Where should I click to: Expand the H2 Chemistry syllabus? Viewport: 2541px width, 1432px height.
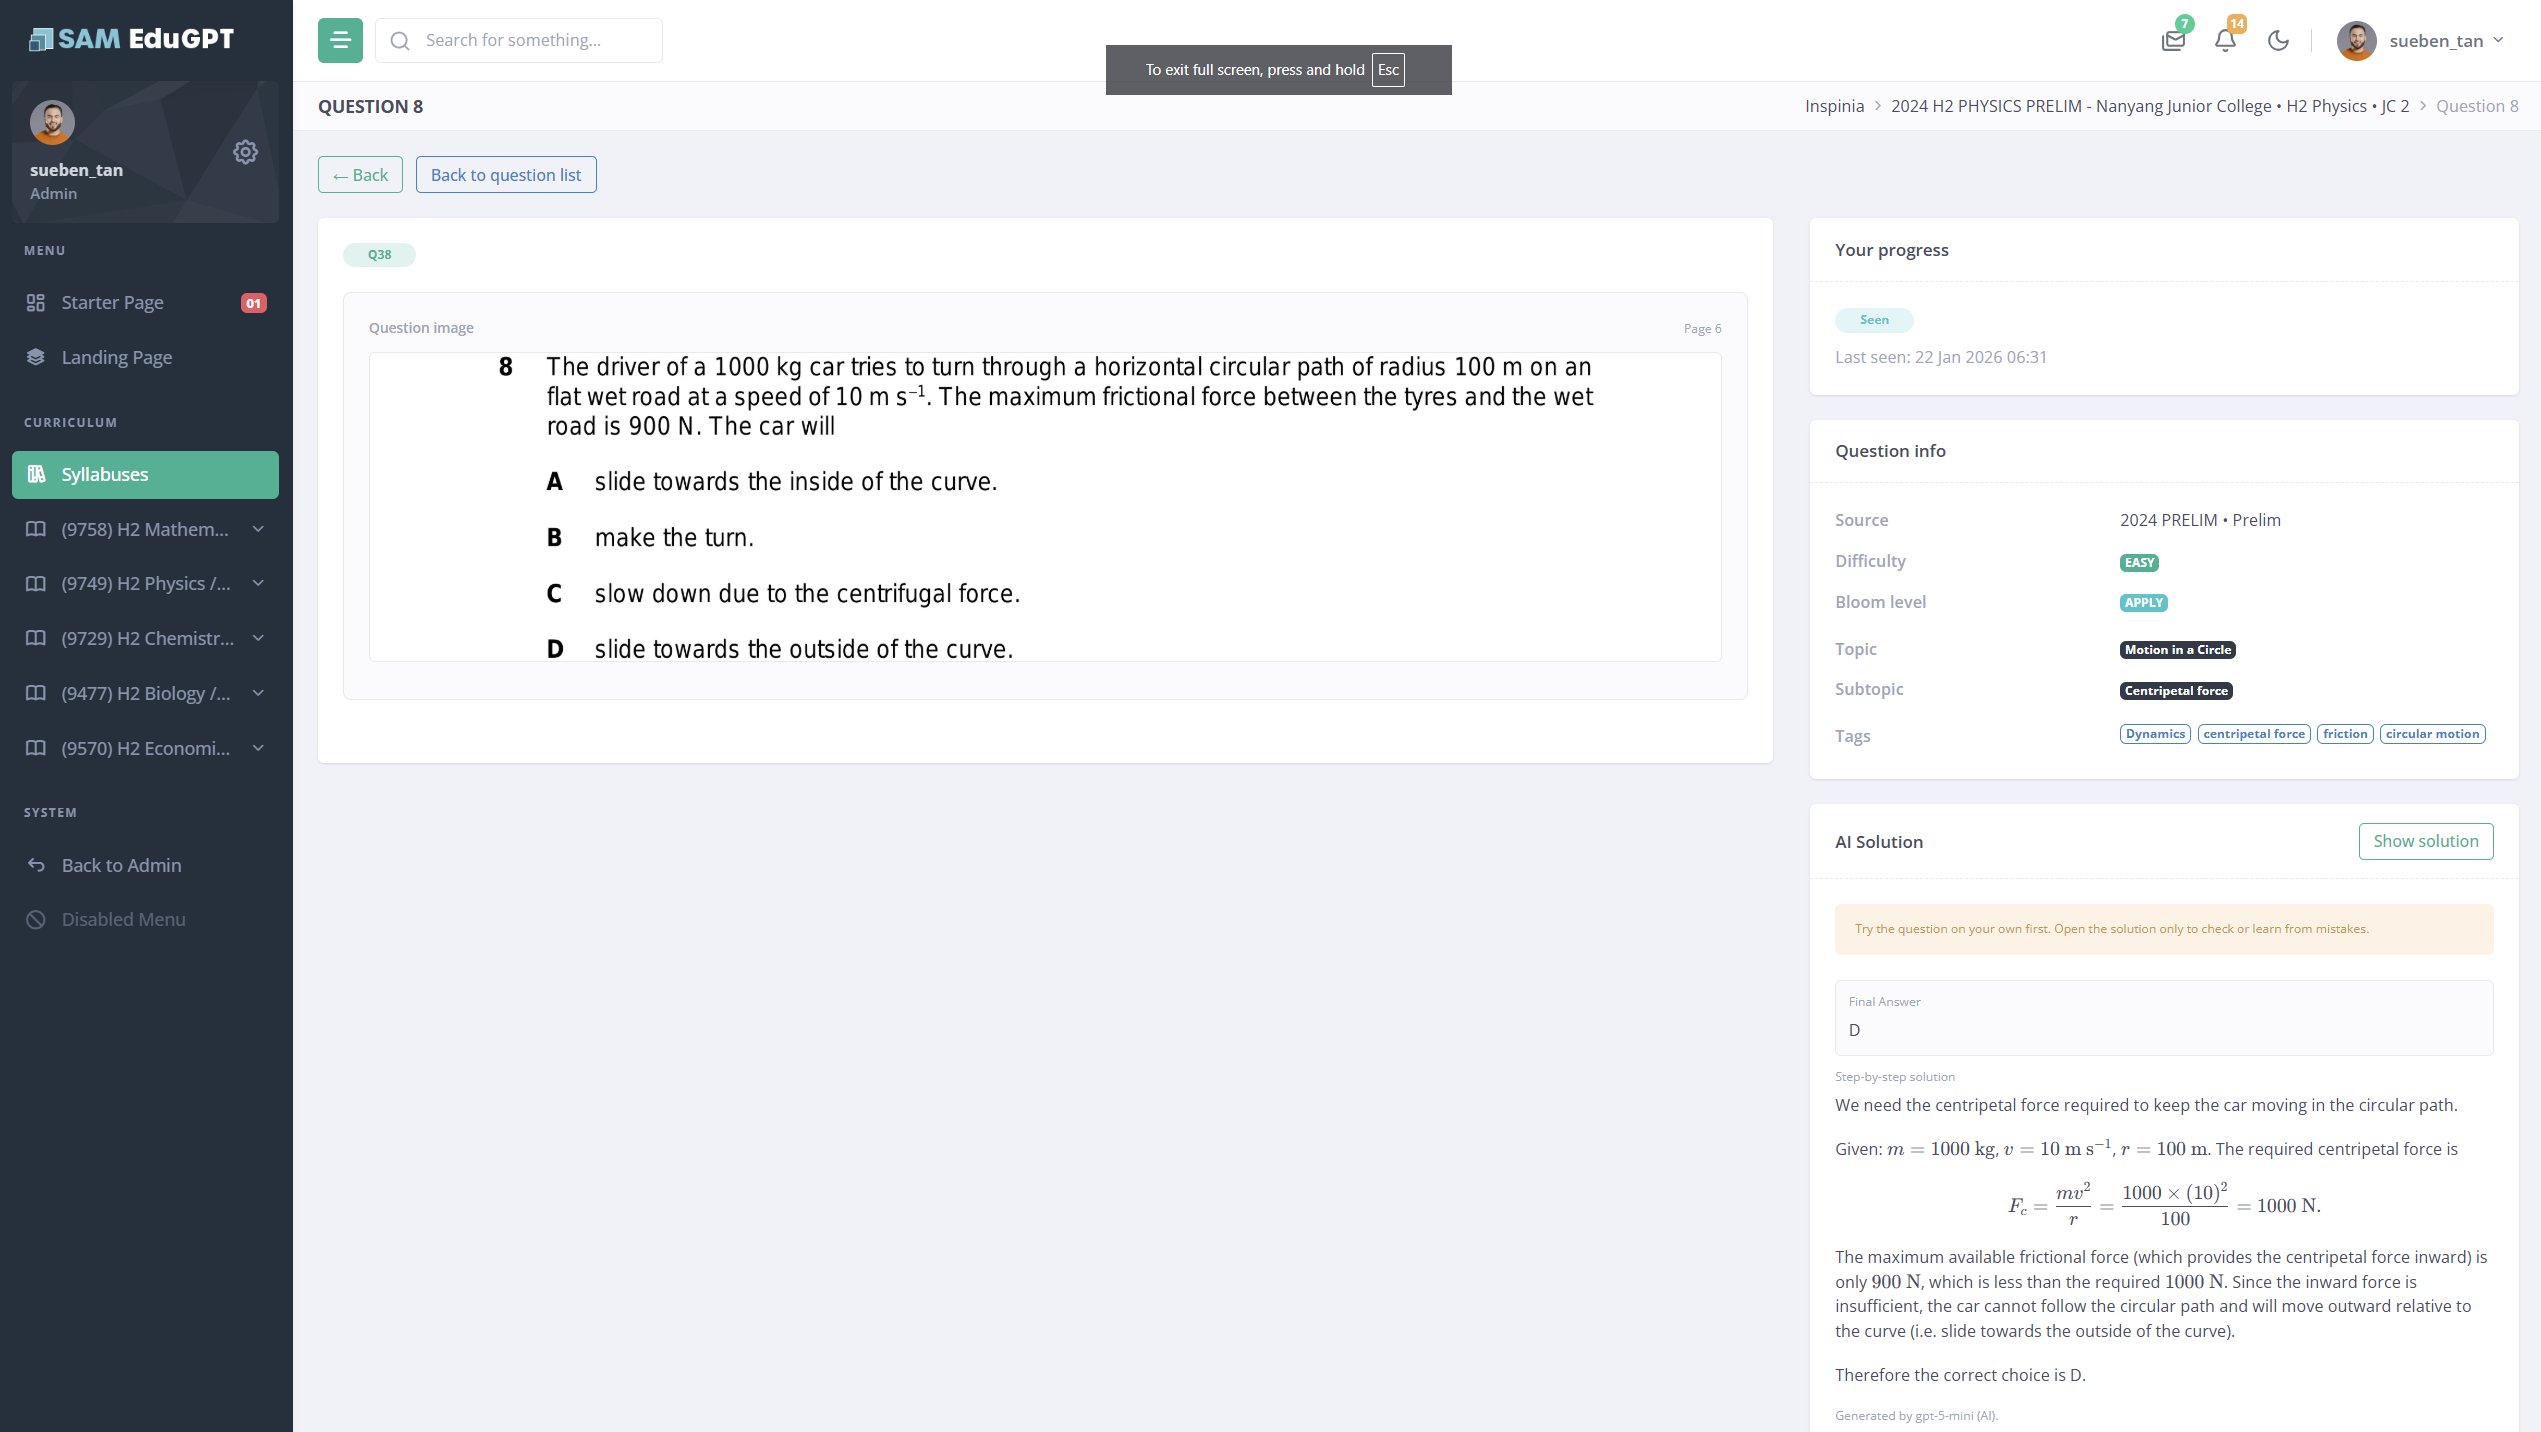point(145,638)
